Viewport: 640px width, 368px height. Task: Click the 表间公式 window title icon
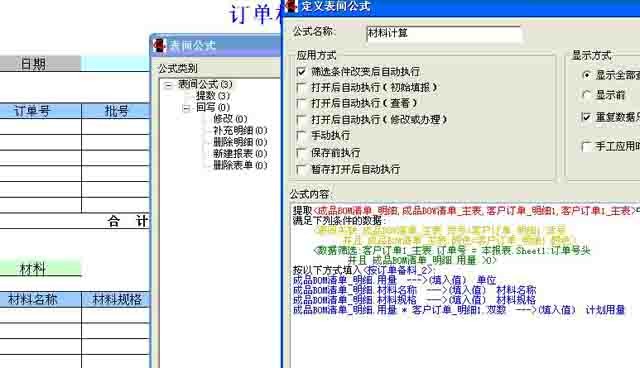(x=160, y=45)
